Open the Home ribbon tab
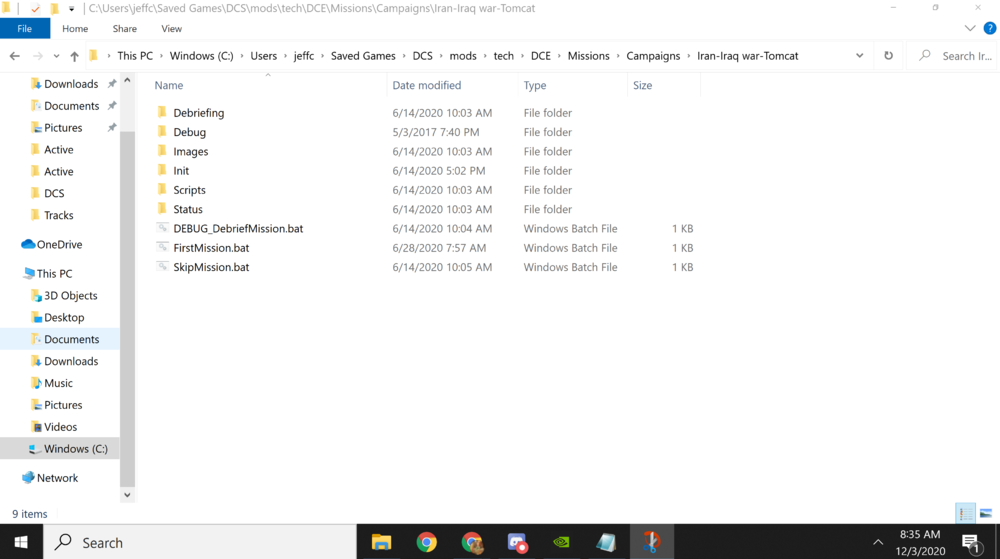Viewport: 1000px width, 559px height. coord(75,28)
